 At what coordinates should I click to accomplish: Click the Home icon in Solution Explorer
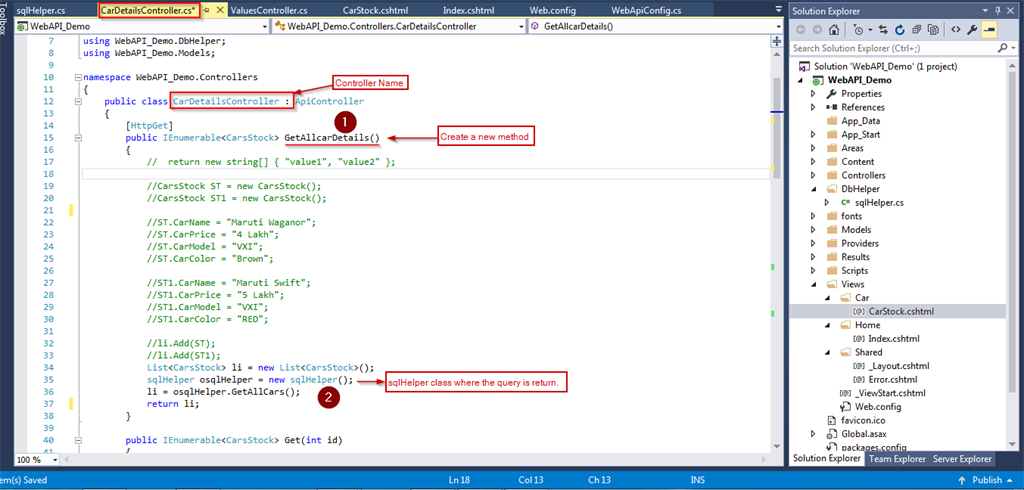833,29
